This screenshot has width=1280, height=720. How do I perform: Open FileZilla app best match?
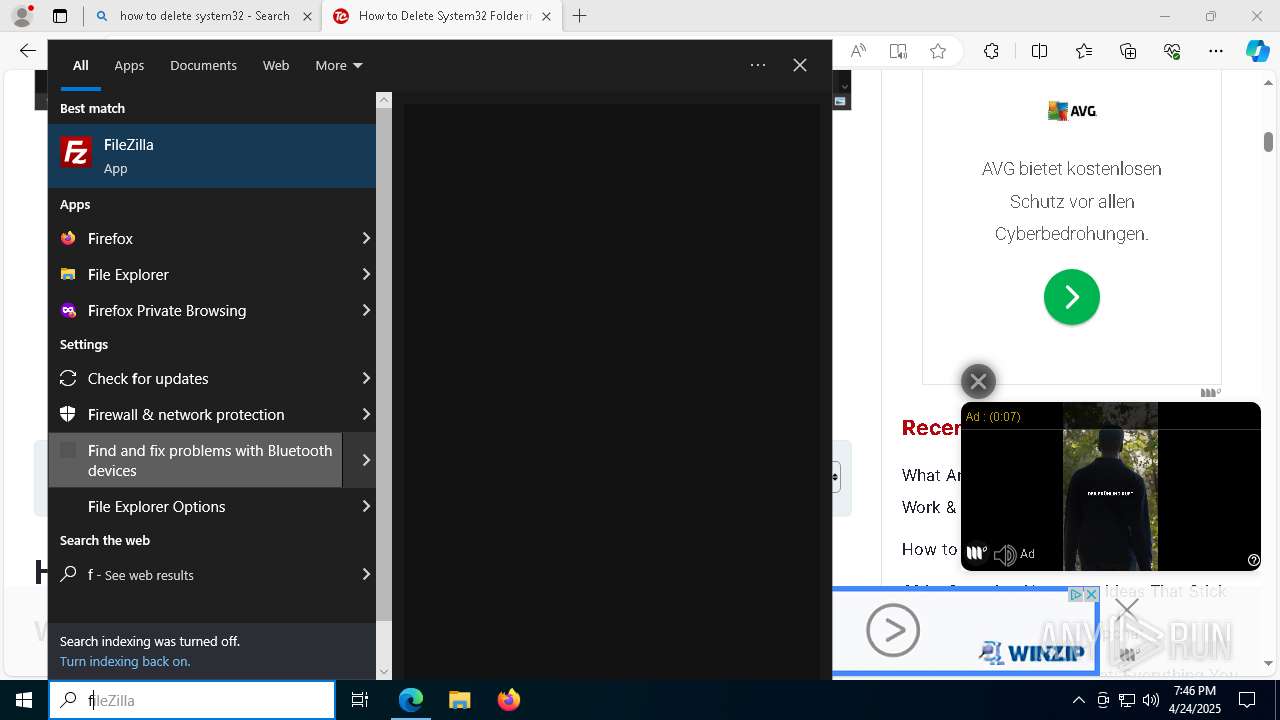pos(212,156)
